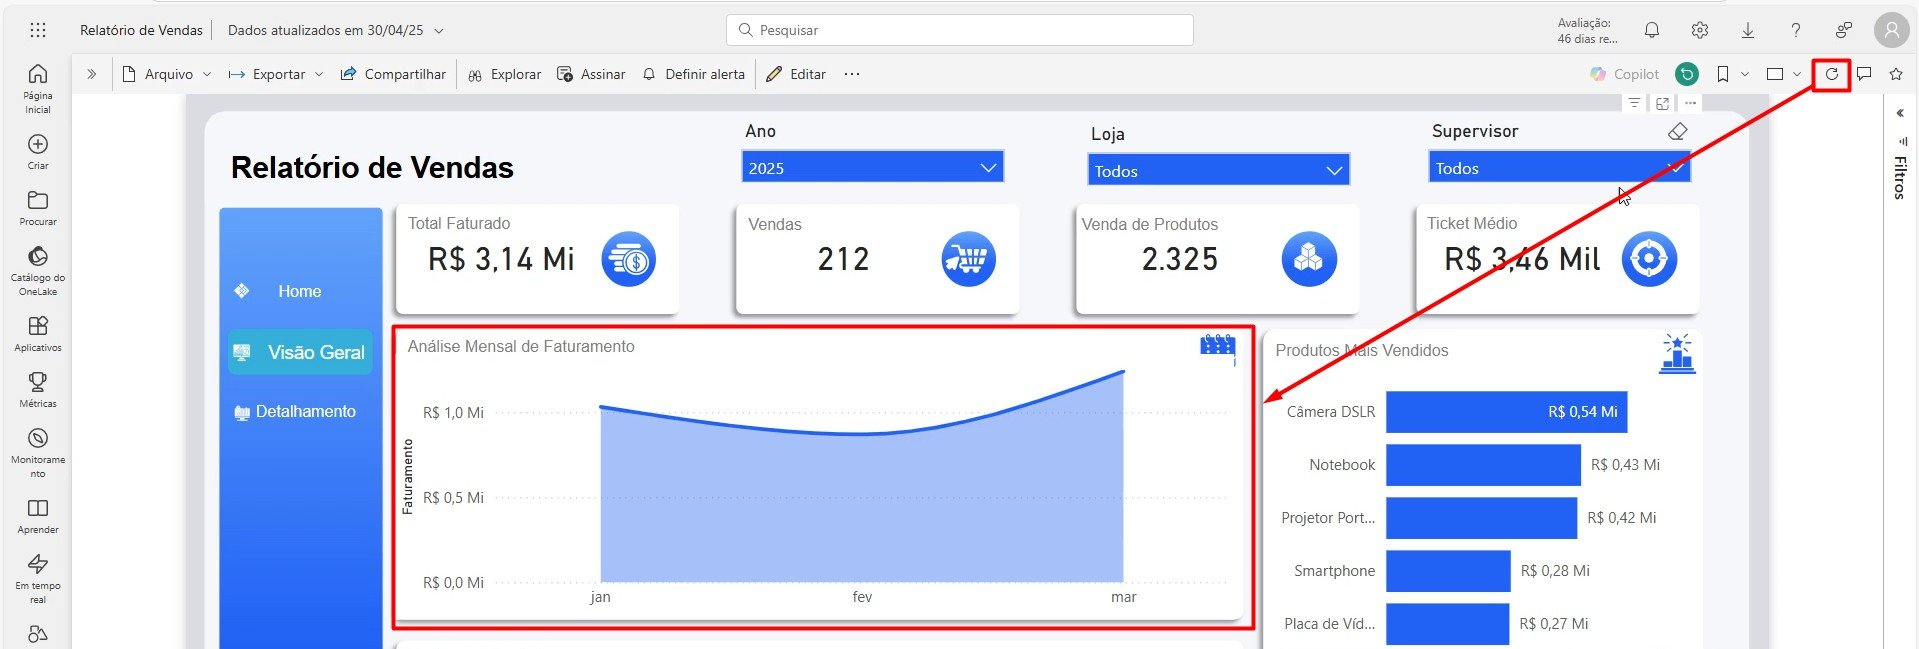Viewport: 1919px width, 649px height.
Task: Open the Ano 2025 dropdown
Action: [872, 167]
